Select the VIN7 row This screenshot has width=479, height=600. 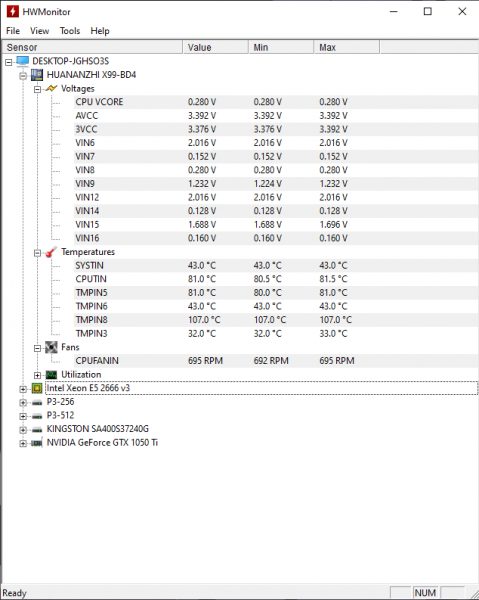pos(275,156)
